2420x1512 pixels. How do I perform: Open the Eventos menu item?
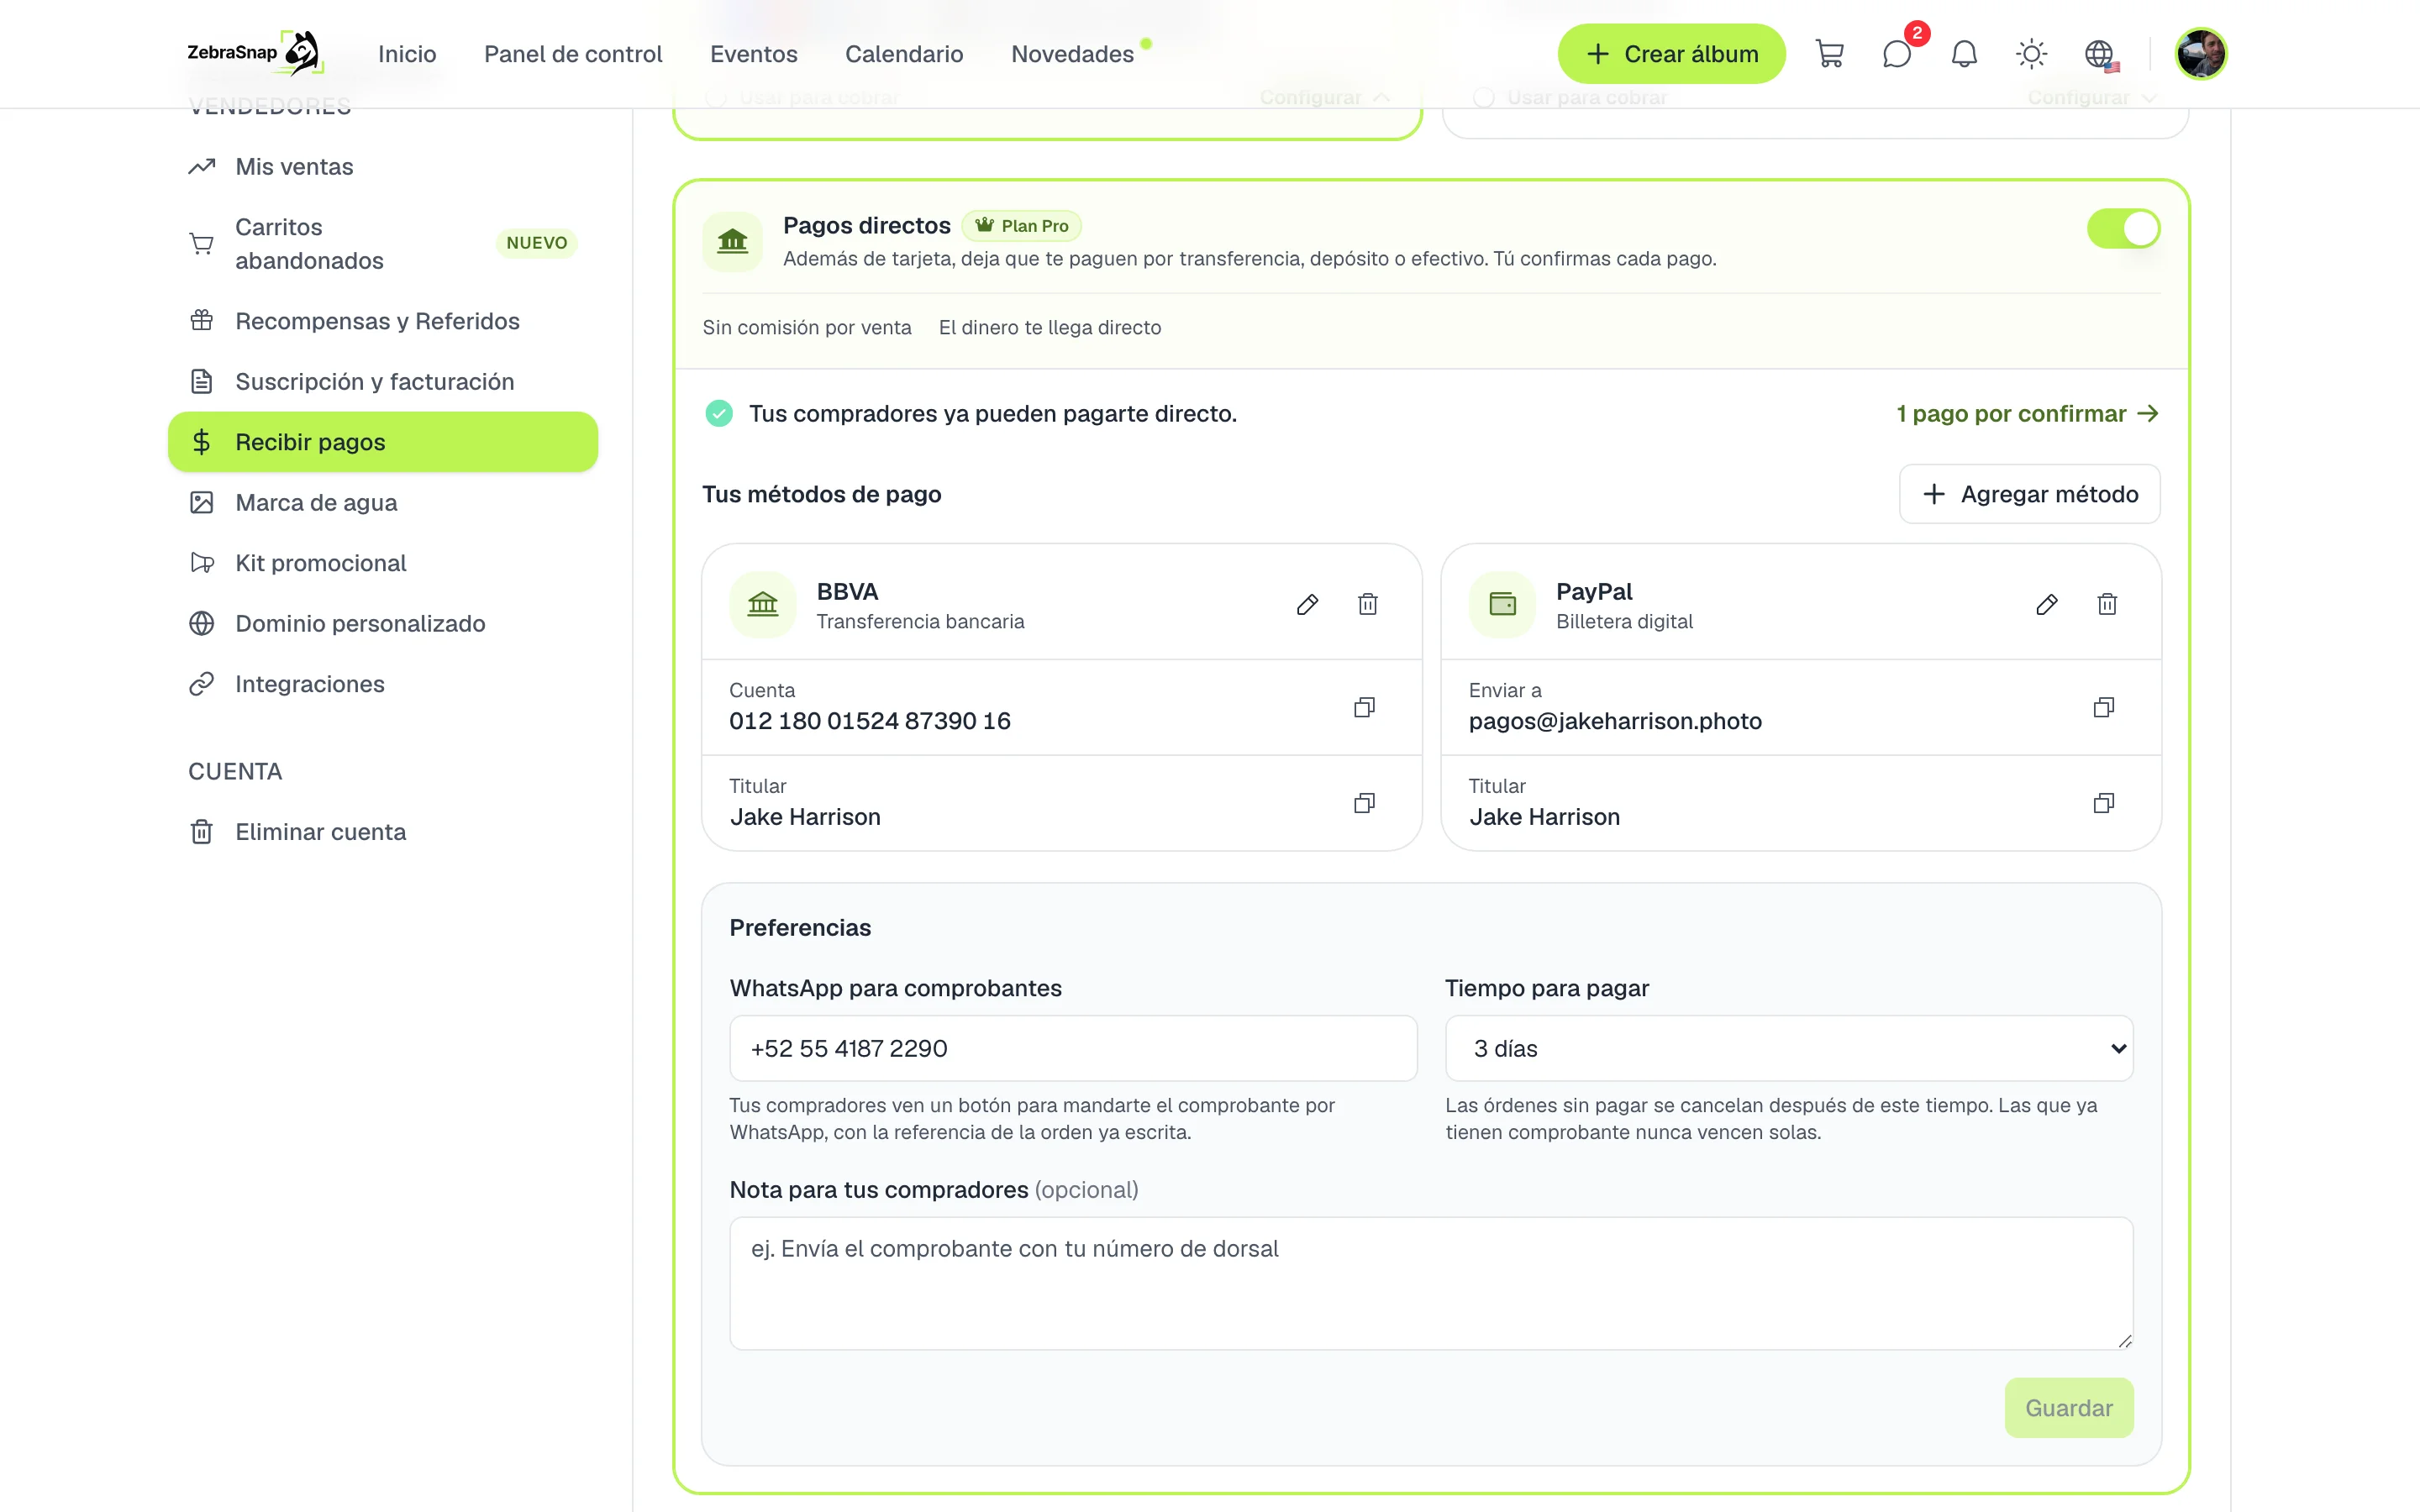tap(753, 54)
